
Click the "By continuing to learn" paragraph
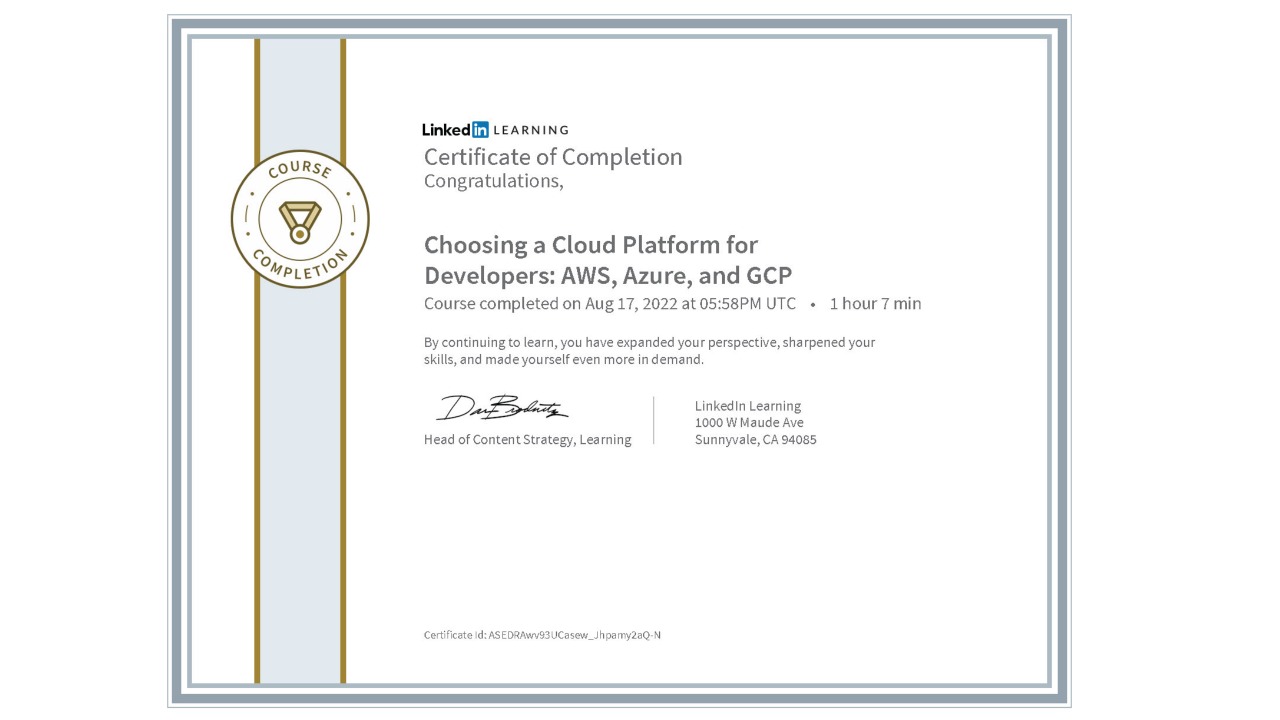pyautogui.click(x=649, y=350)
